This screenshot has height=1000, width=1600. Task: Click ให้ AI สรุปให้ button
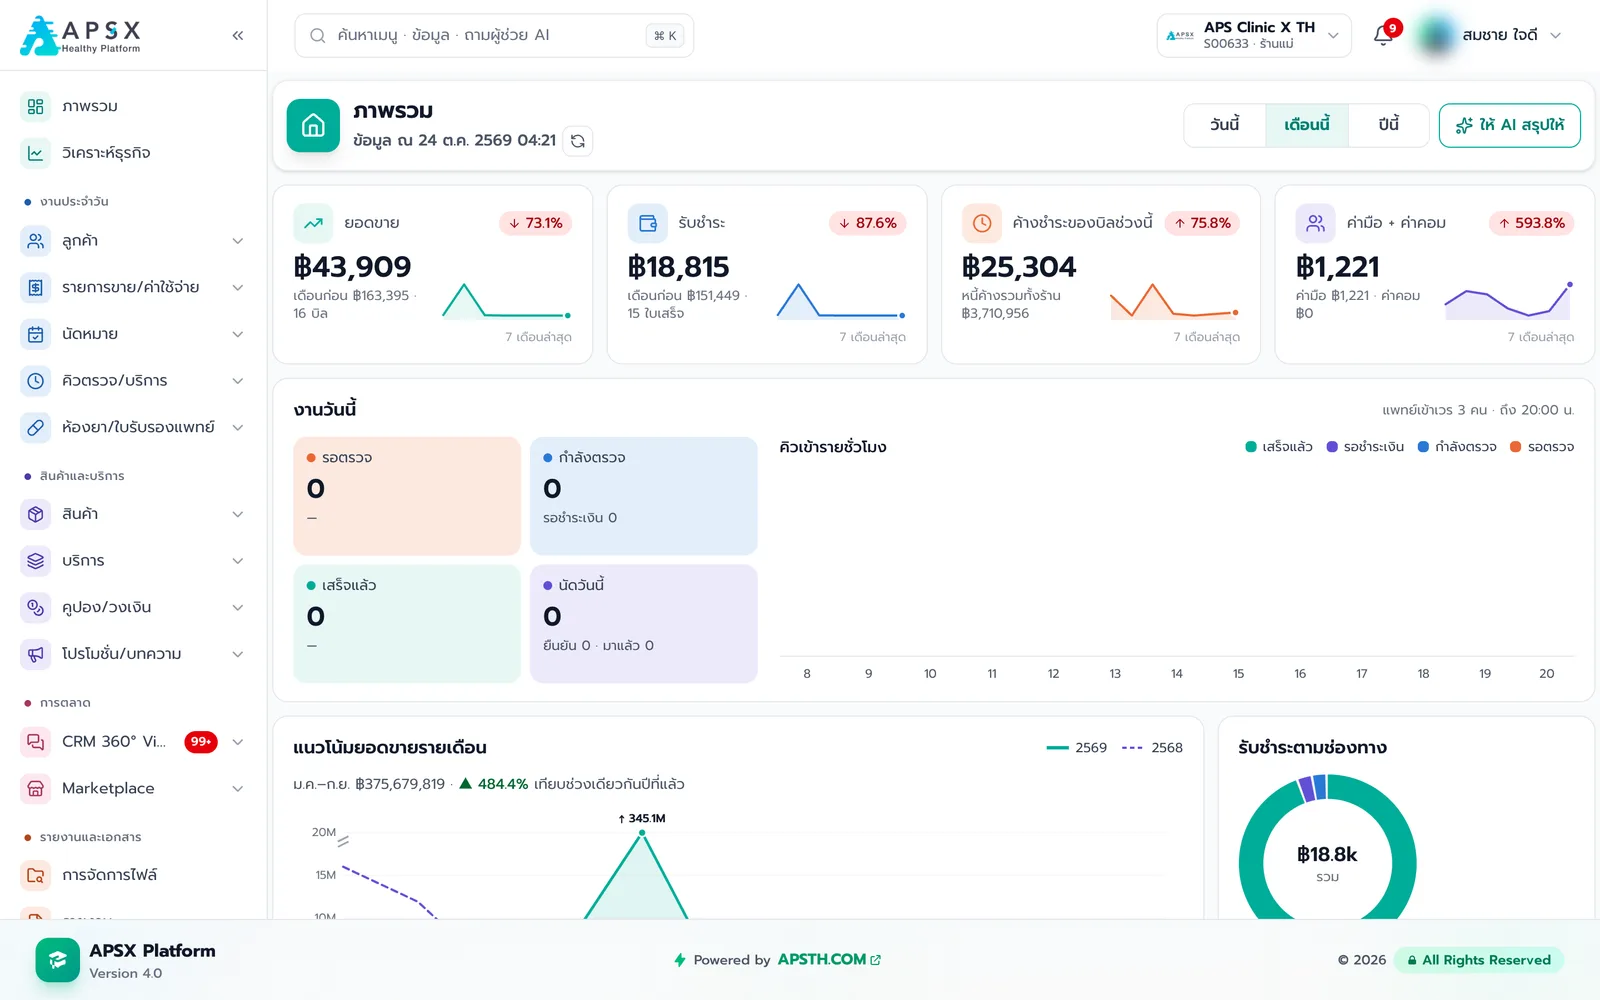(1509, 125)
